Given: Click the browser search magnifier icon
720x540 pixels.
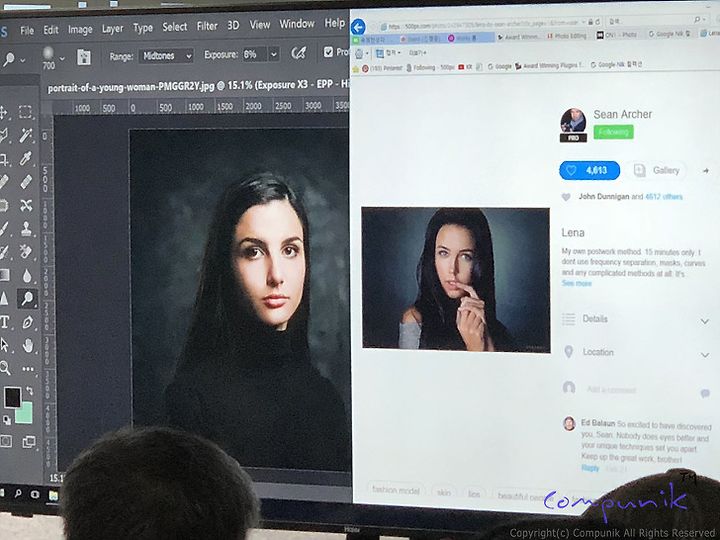Looking at the screenshot, I should pos(698,20).
